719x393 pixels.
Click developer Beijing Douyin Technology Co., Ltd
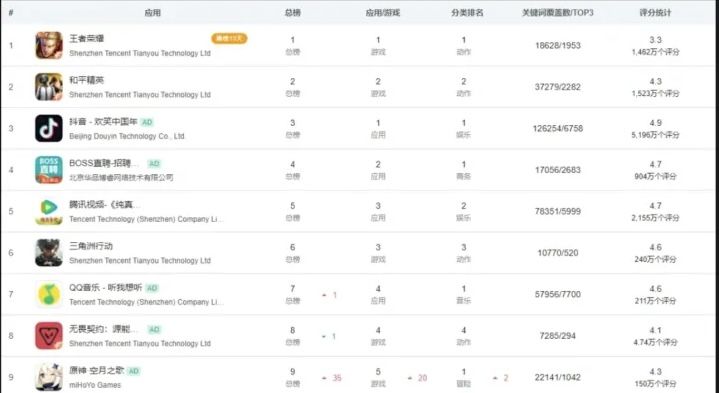pos(127,136)
